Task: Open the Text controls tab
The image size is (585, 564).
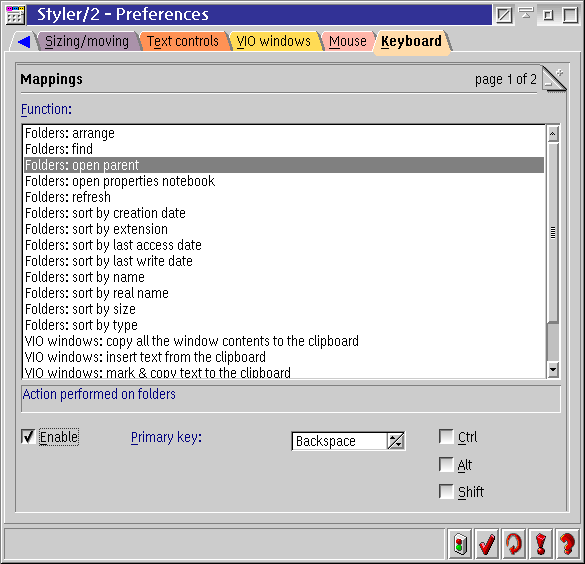Action: point(183,41)
